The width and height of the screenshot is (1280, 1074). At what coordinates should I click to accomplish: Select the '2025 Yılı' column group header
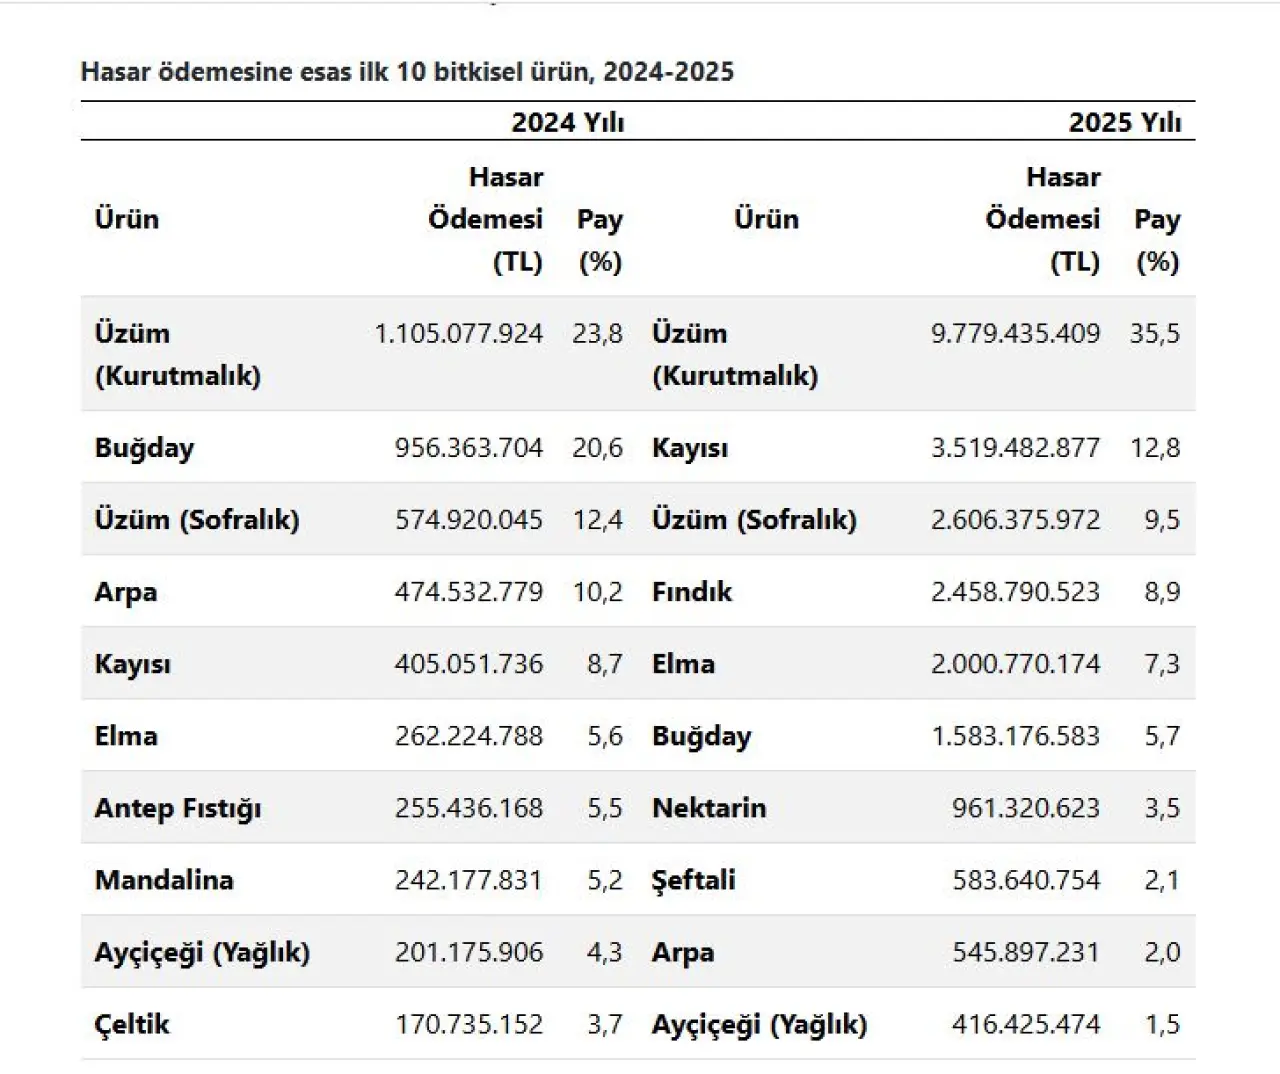[1124, 122]
